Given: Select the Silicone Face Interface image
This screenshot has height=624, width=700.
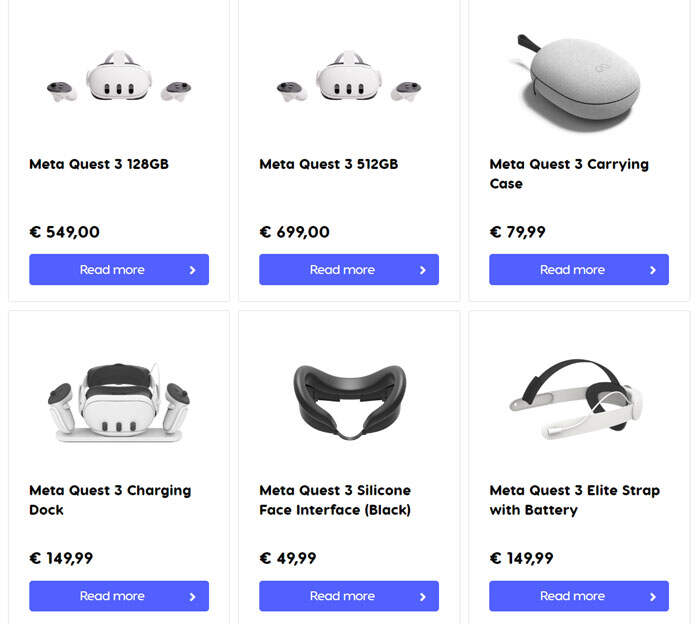Looking at the screenshot, I should pos(349,400).
